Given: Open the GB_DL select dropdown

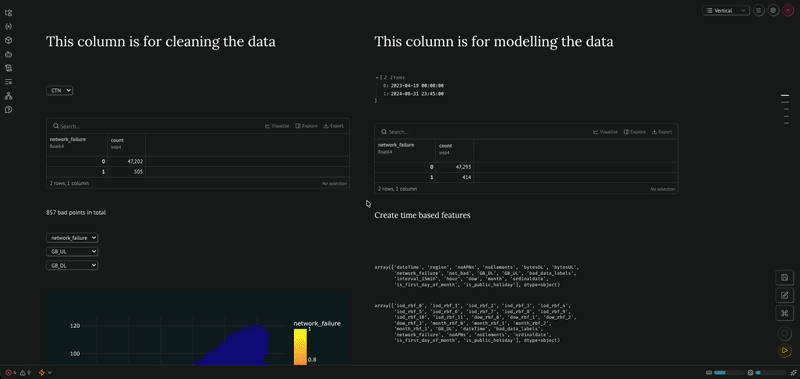Looking at the screenshot, I should (x=72, y=265).
